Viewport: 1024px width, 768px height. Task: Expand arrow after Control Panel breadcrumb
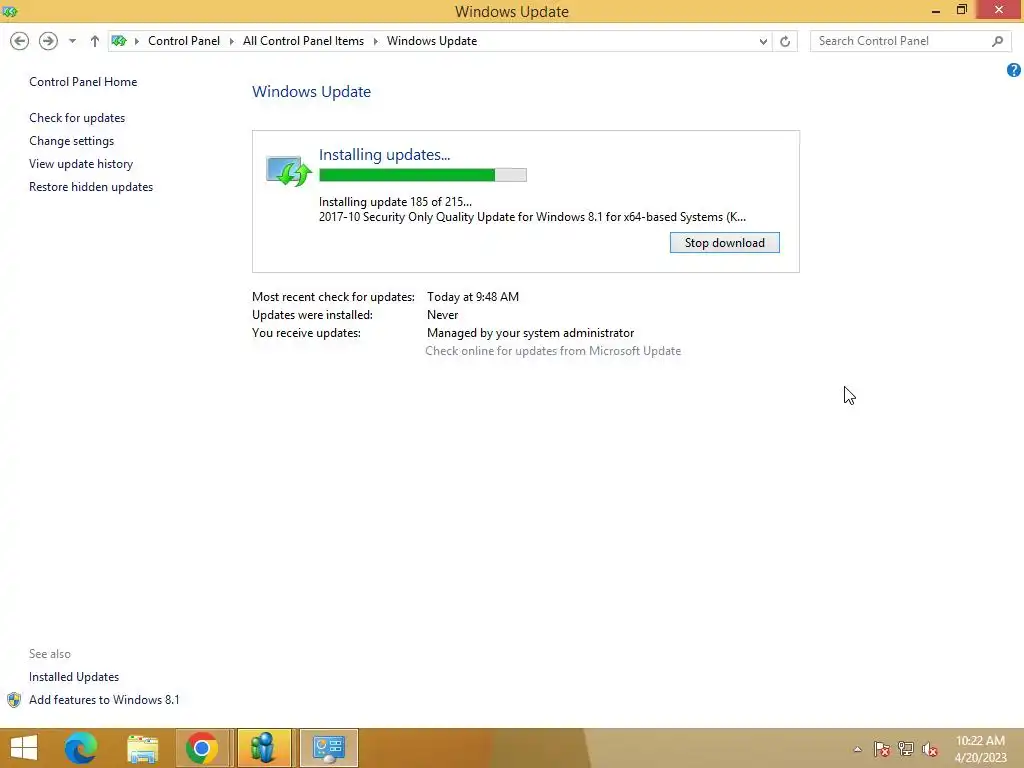click(x=231, y=41)
